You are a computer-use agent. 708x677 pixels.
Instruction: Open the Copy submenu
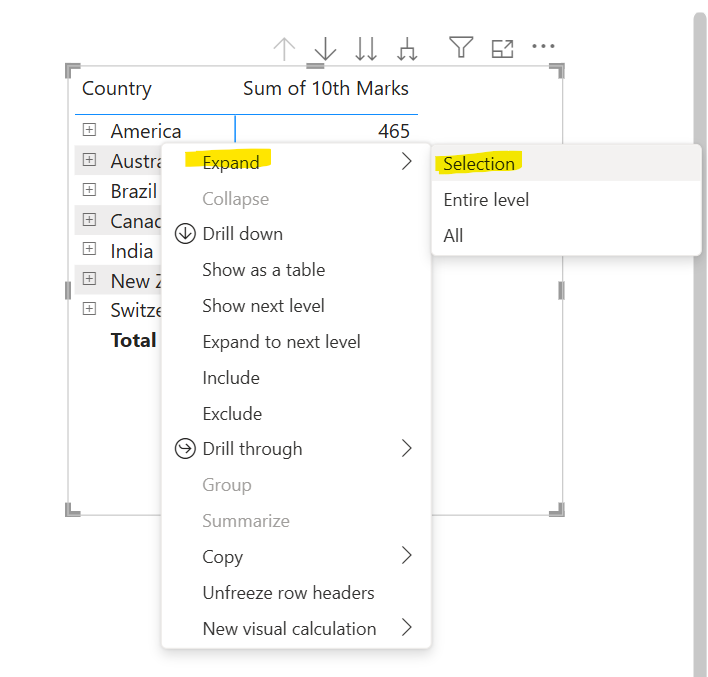point(223,557)
